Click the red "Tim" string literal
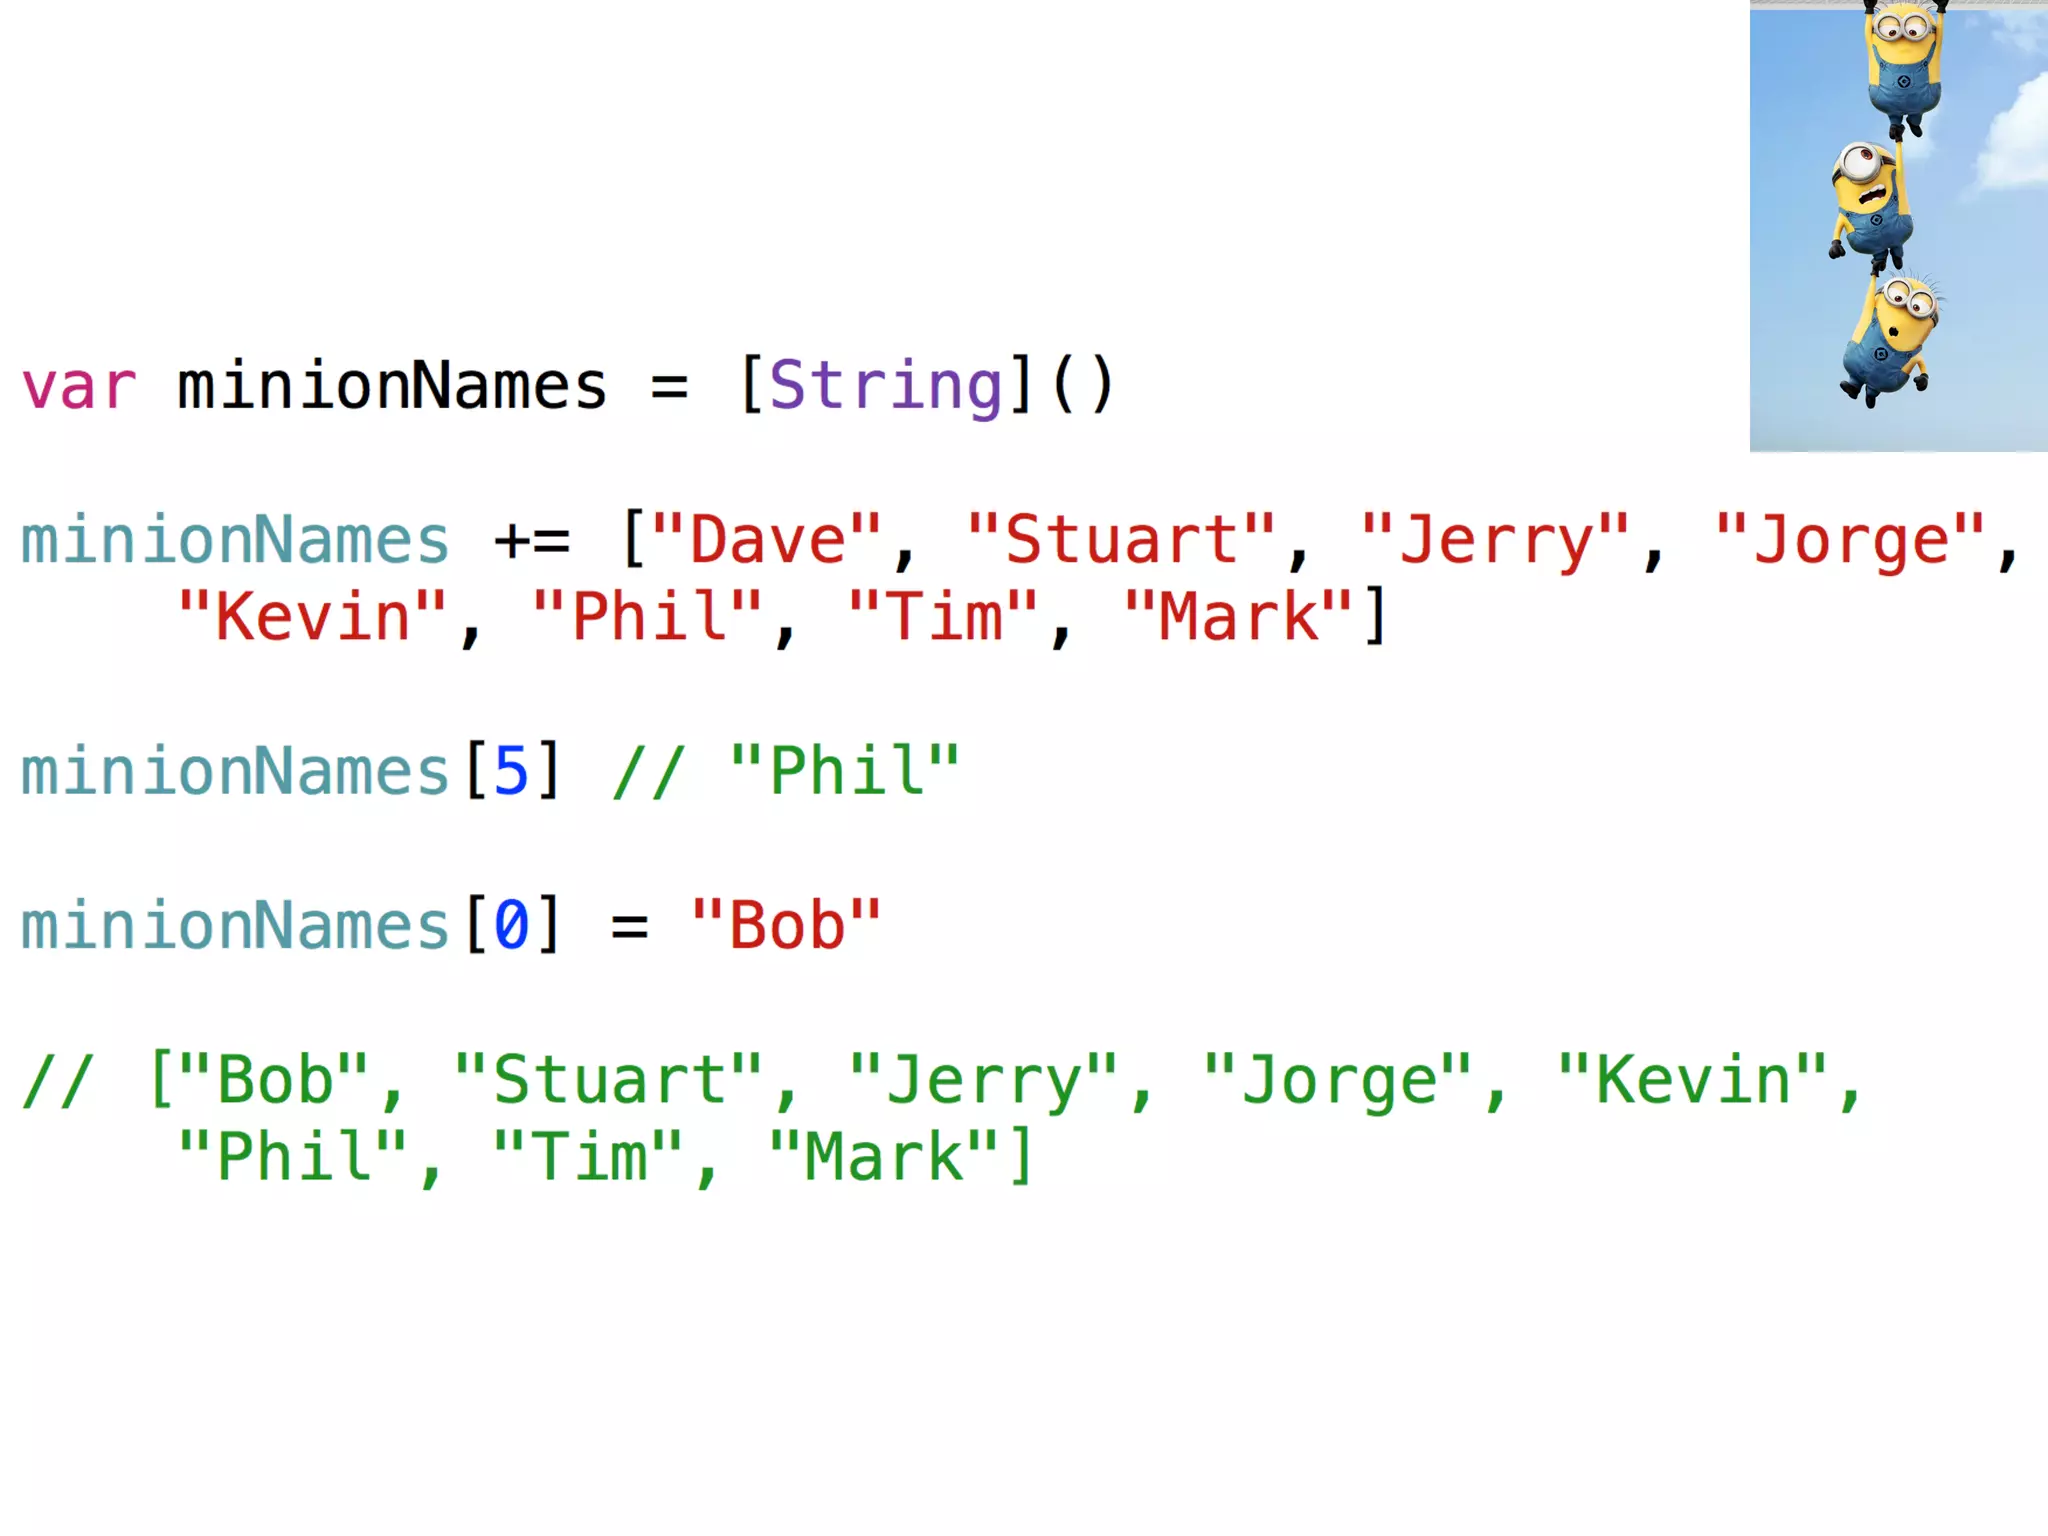Image resolution: width=2048 pixels, height=1536 pixels. (944, 617)
